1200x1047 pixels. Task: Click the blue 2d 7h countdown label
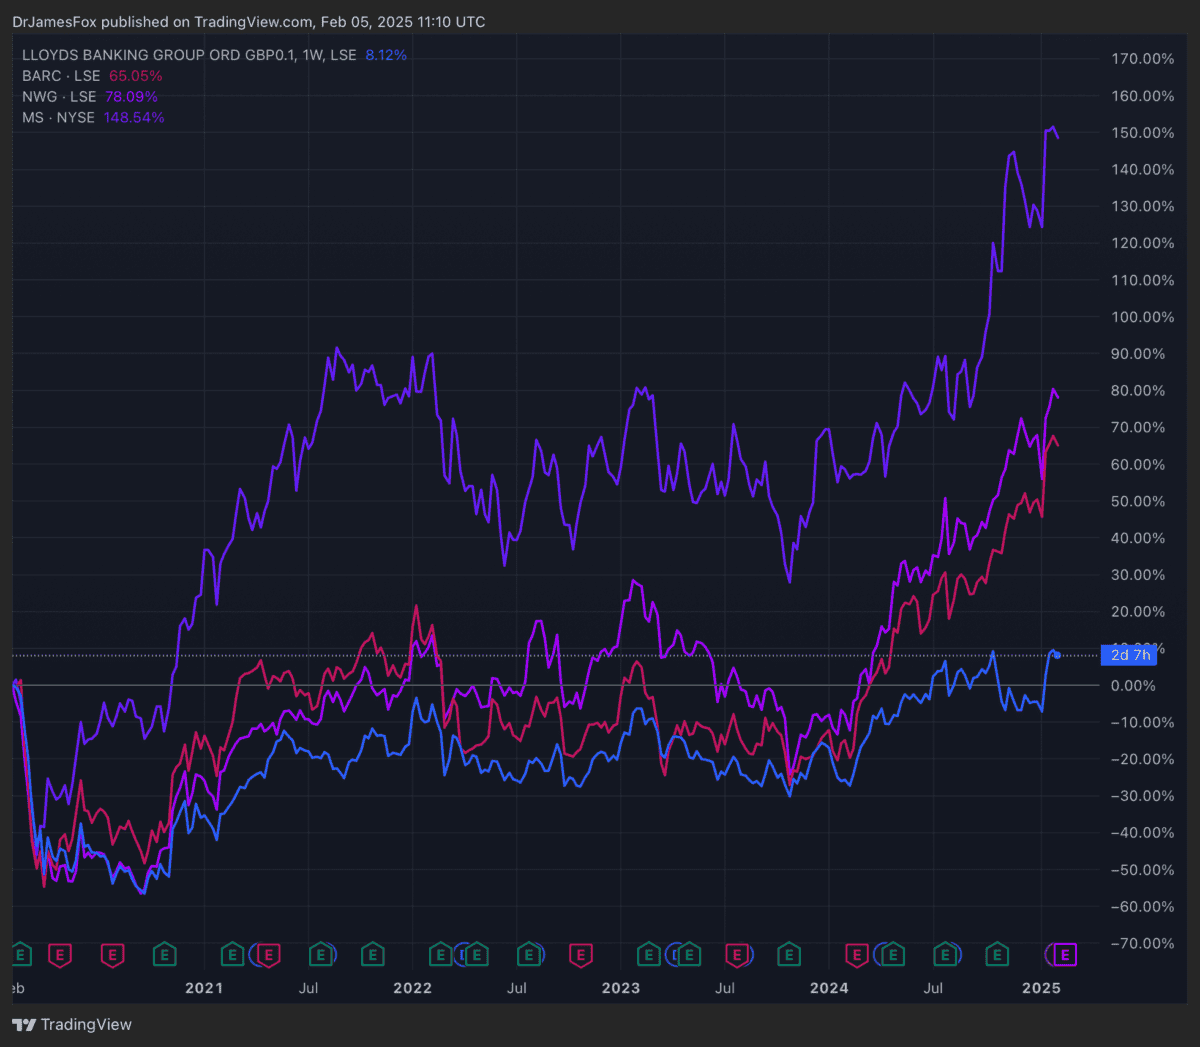pos(1130,655)
